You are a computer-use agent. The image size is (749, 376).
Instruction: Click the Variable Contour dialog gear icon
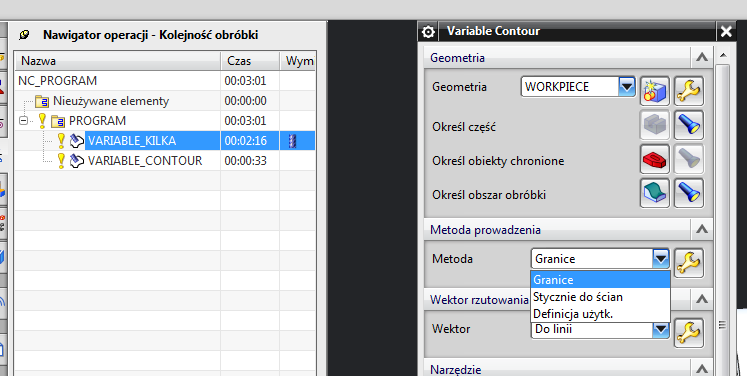[x=428, y=32]
